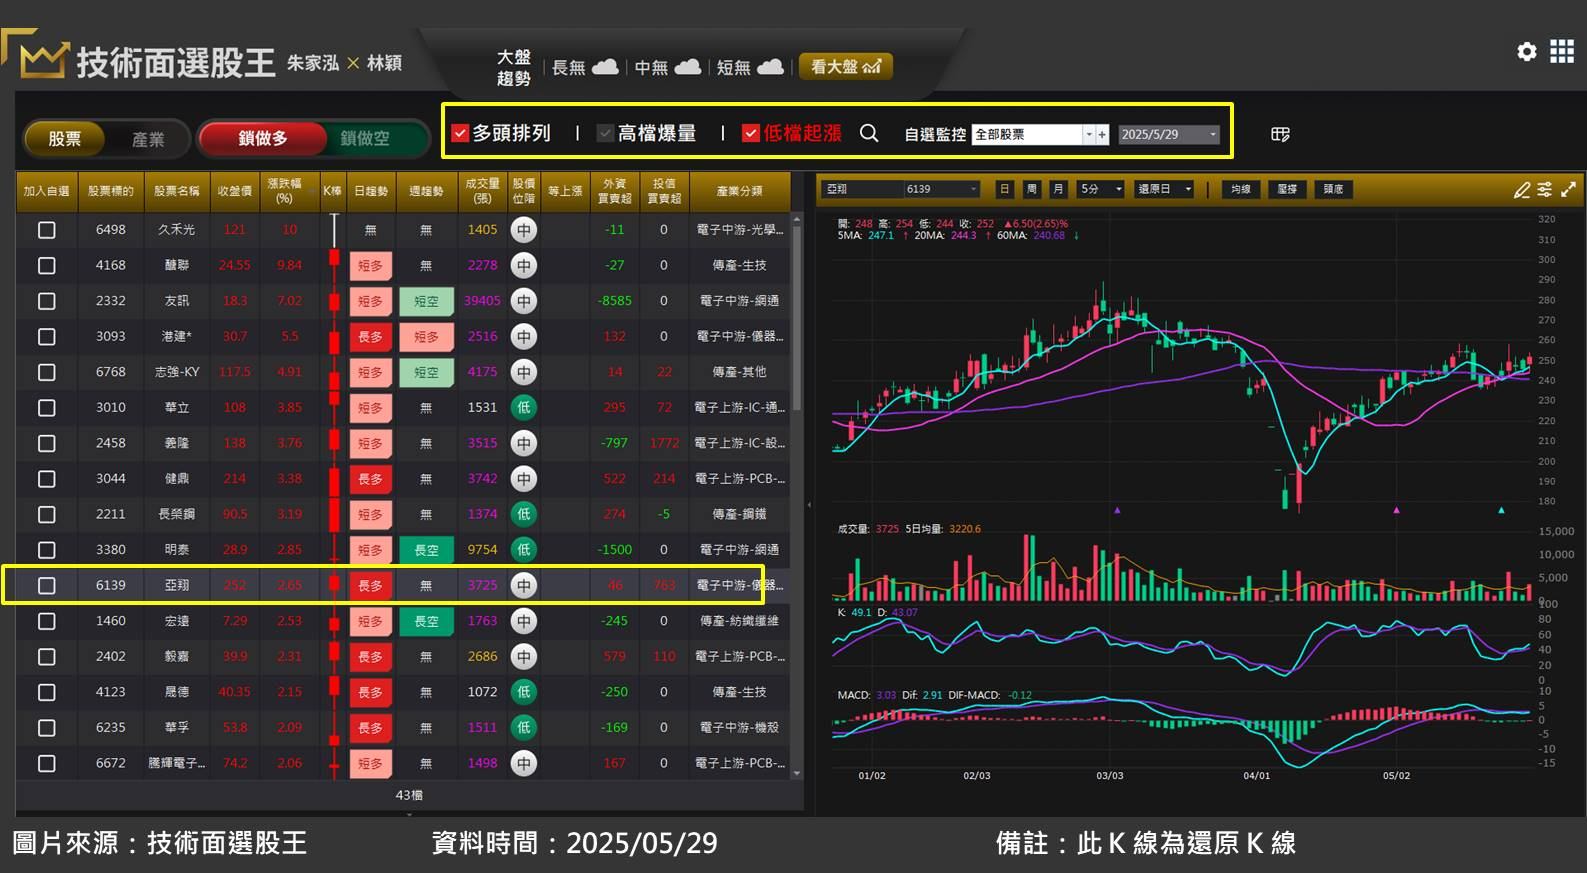
Task: Click the 短多 daily tag for 4168 醣聯
Action: (x=370, y=266)
